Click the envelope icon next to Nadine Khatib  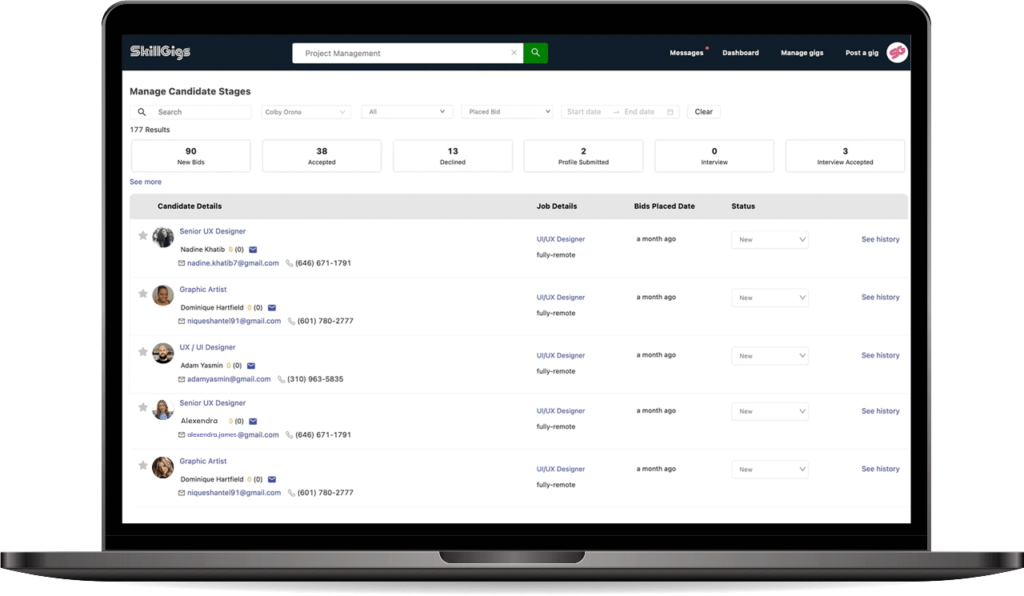(x=253, y=250)
